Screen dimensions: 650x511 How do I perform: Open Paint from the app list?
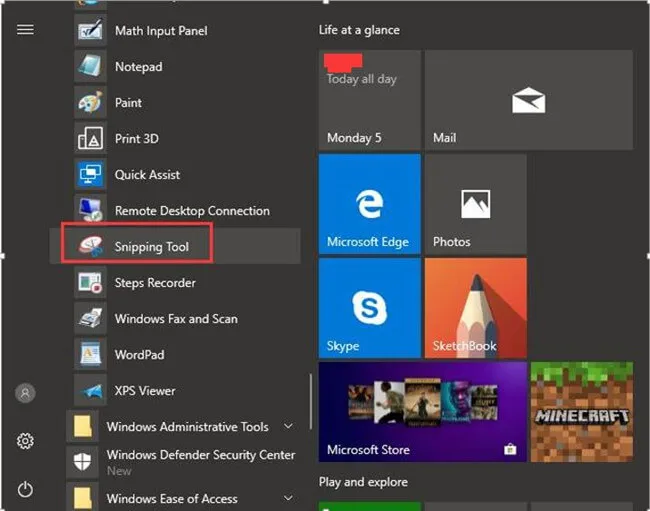128,103
